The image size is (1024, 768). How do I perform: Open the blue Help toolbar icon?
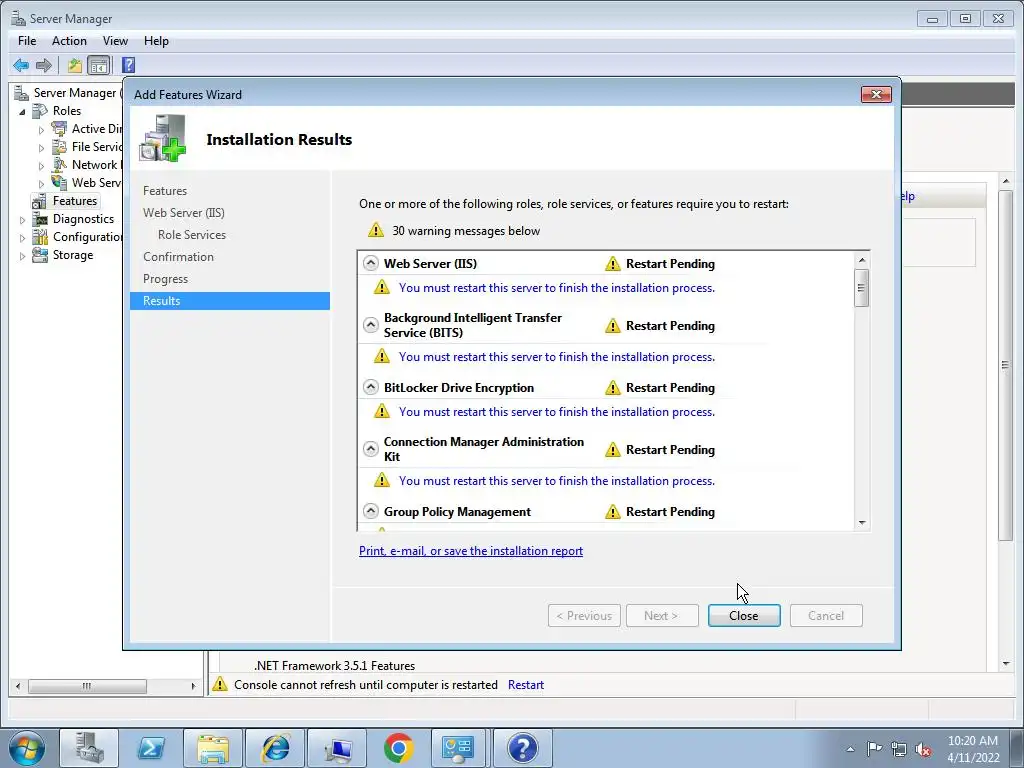click(x=129, y=65)
